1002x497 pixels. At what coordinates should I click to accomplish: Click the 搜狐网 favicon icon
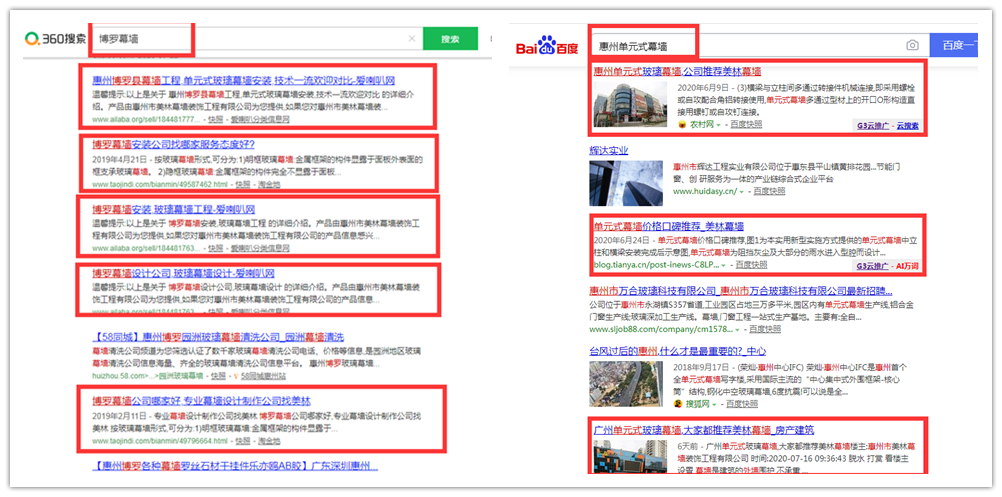[679, 404]
